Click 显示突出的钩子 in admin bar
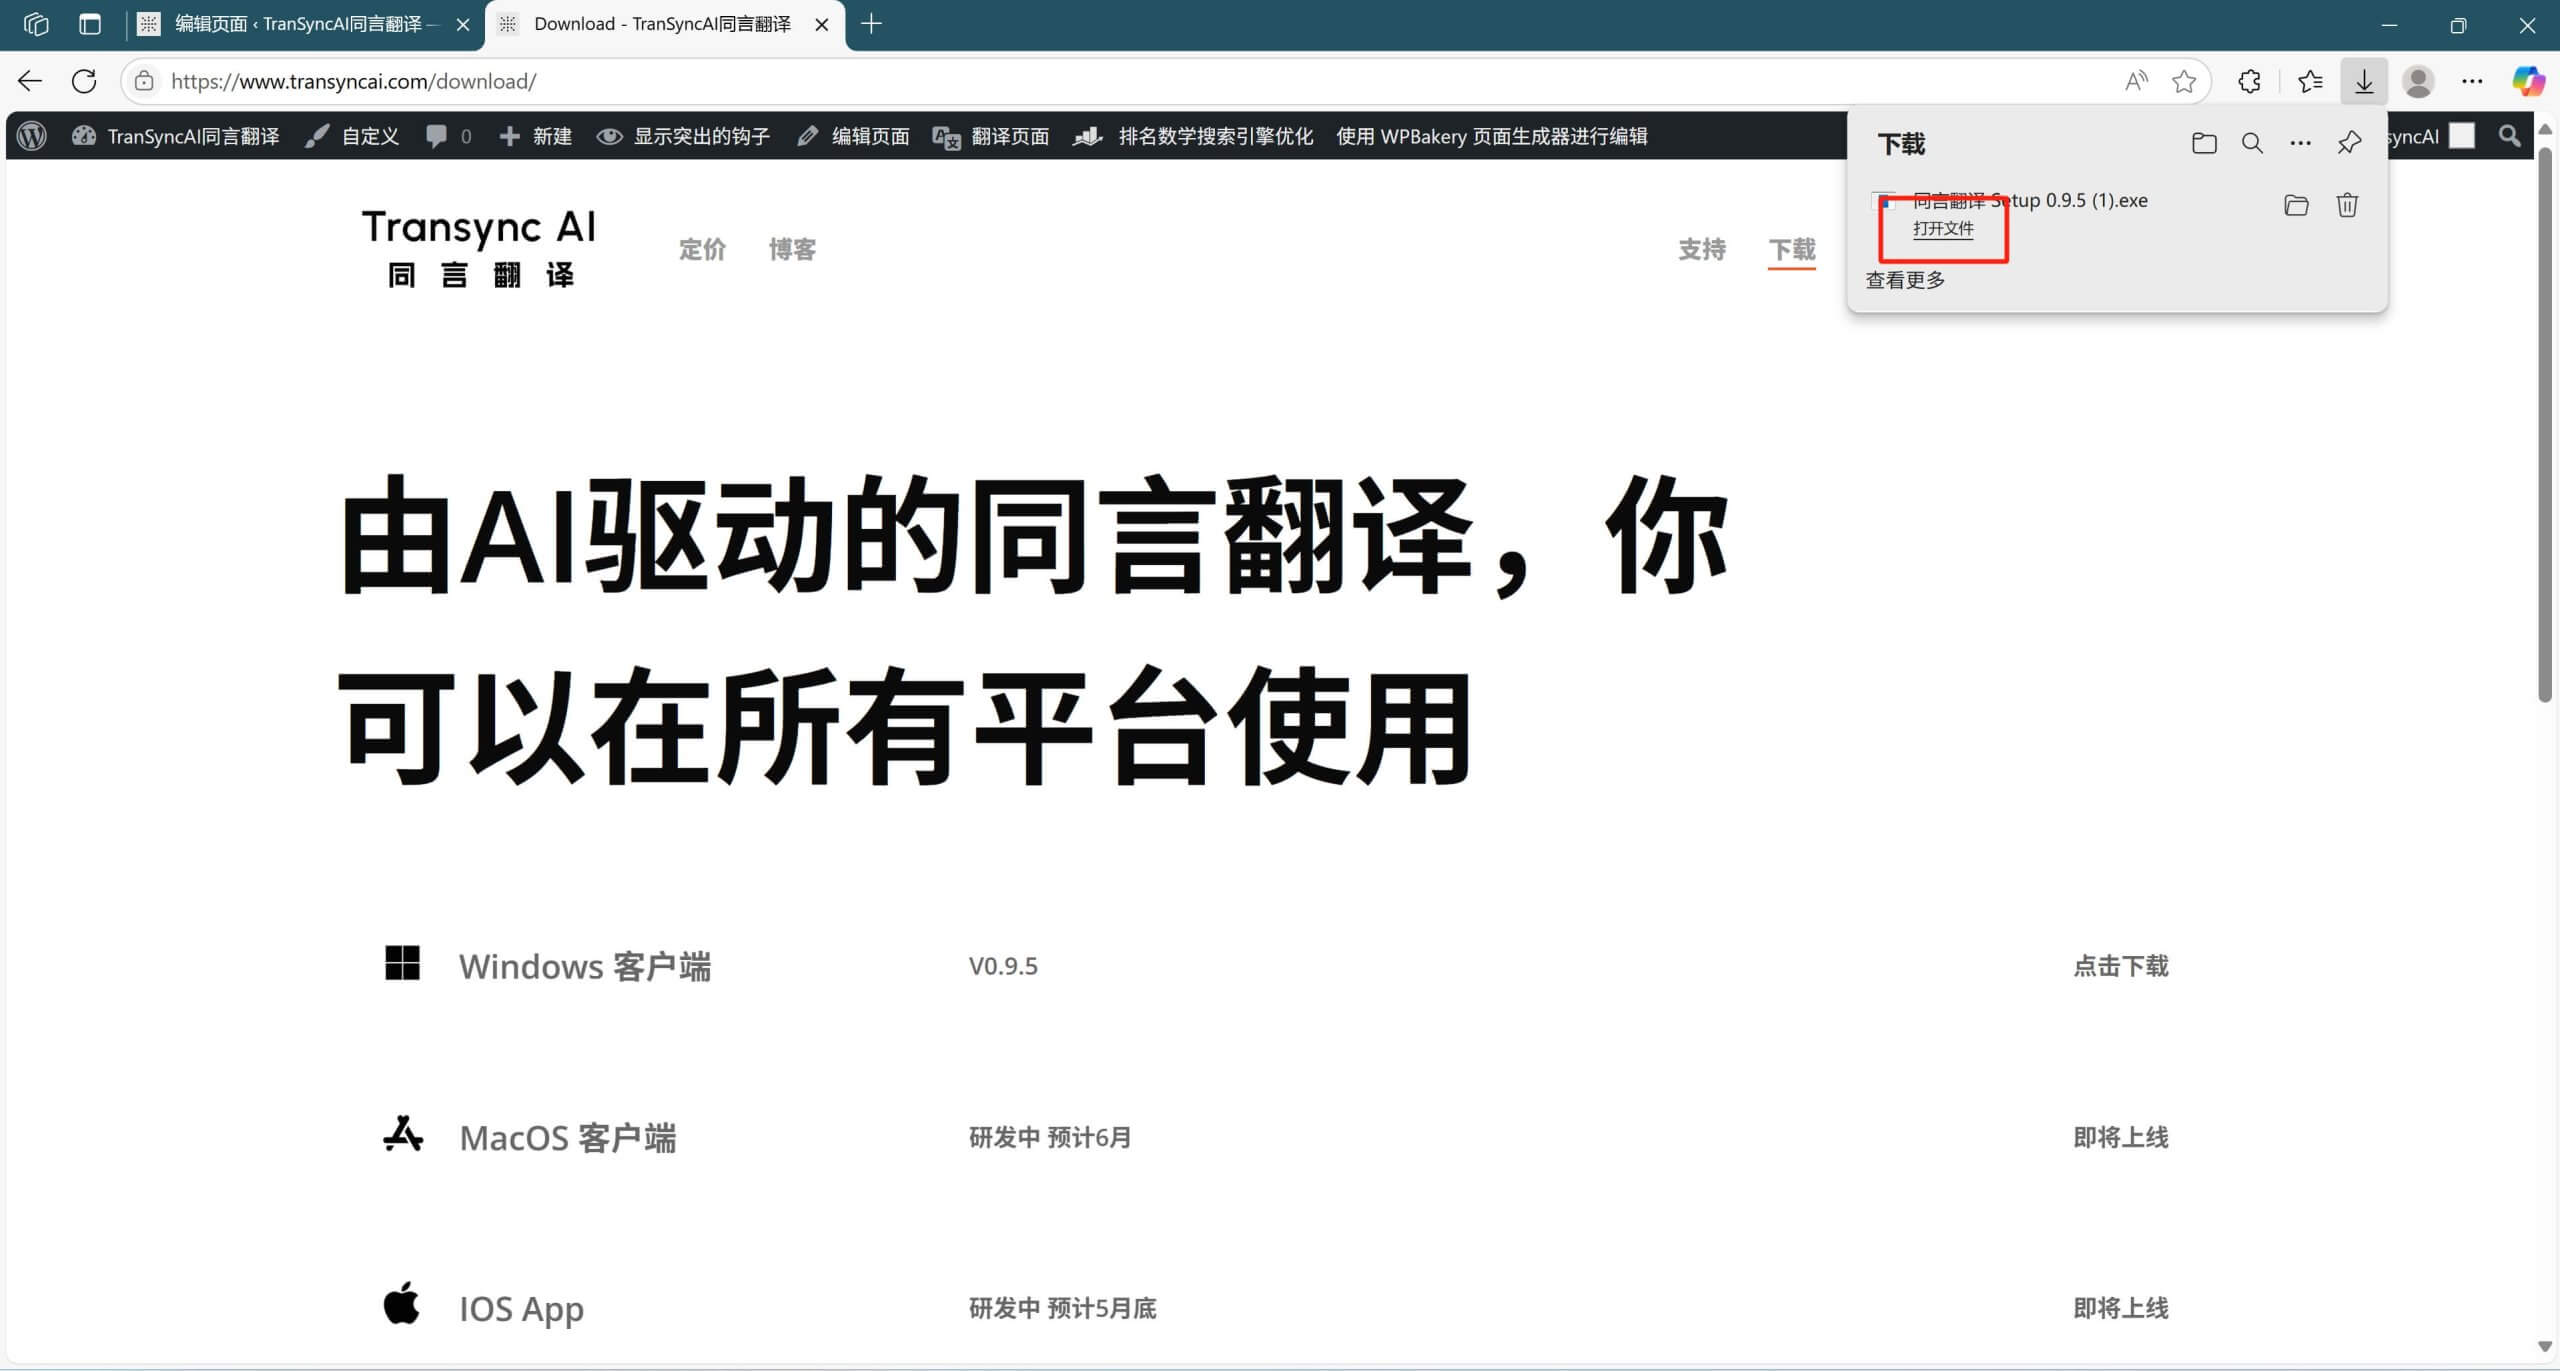2560x1371 pixels. tap(684, 136)
